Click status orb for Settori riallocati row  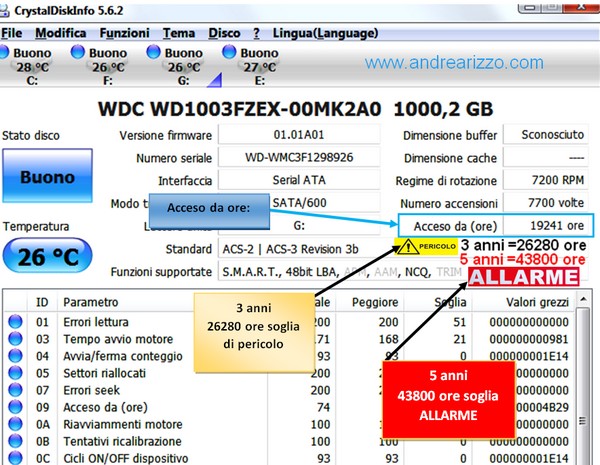tap(15, 373)
